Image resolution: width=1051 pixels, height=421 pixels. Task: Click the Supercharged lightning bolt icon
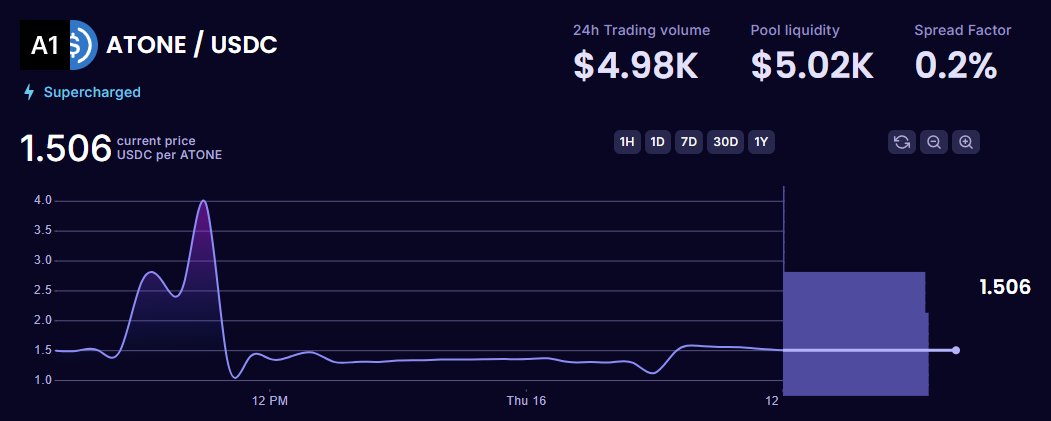[x=29, y=93]
